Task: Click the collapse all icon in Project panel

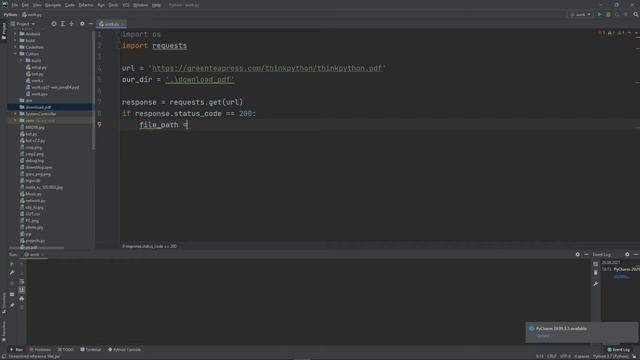Action: pos(71,24)
